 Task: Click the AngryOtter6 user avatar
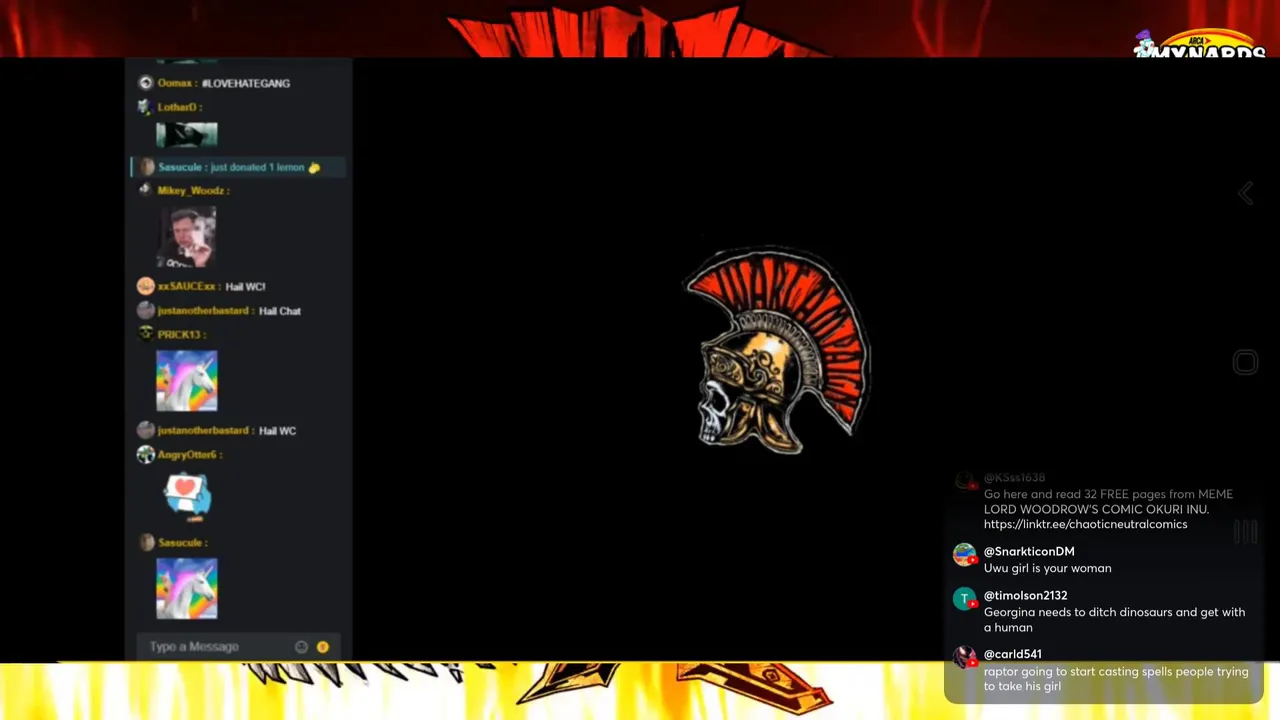(145, 454)
